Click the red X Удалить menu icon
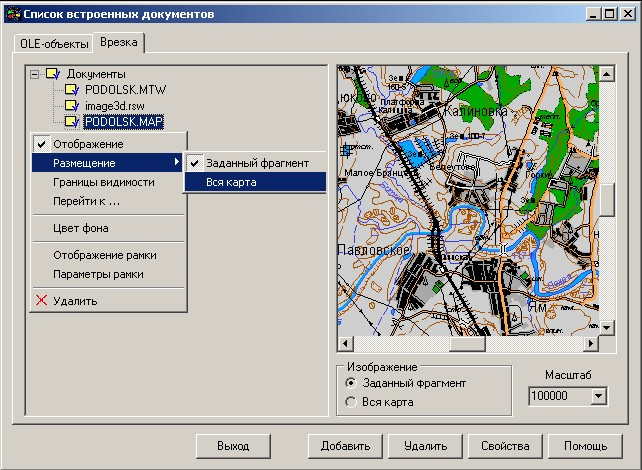Viewport: 642px width, 470px height. click(41, 300)
